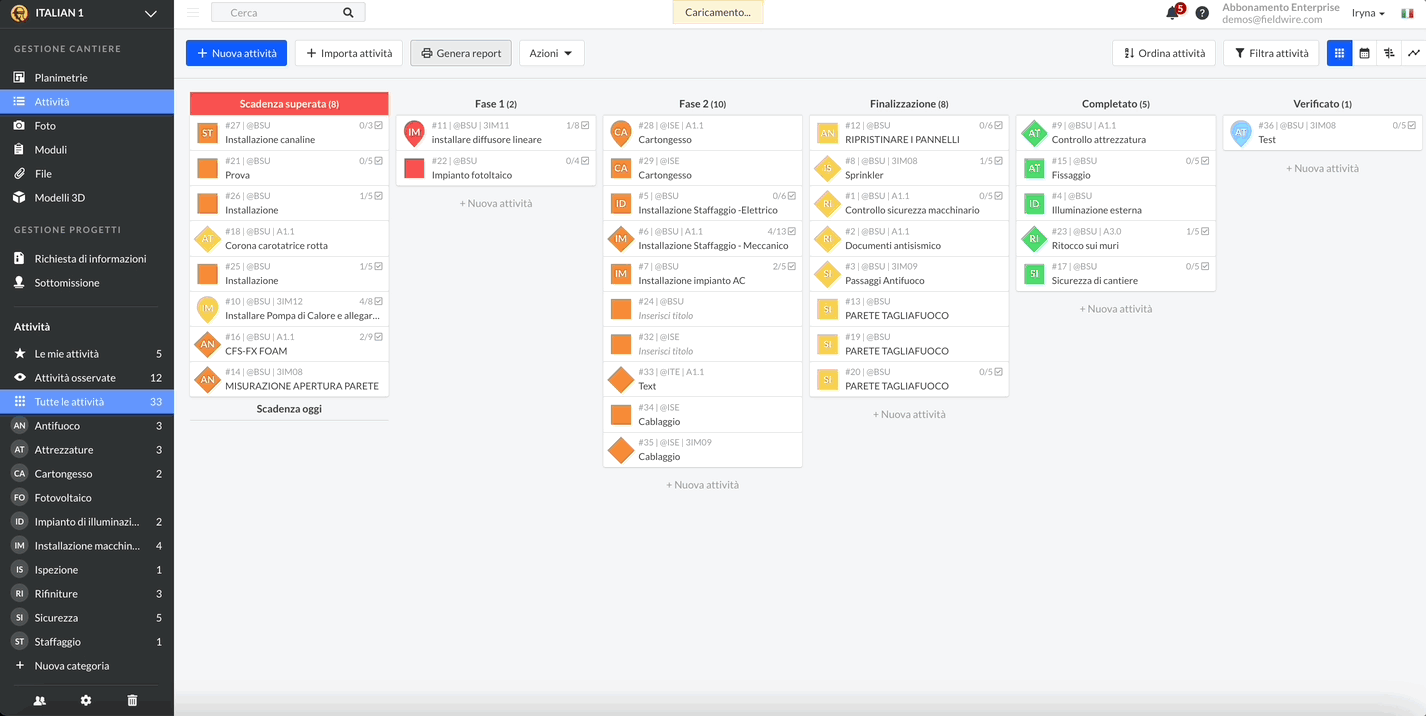Image resolution: width=1426 pixels, height=716 pixels.
Task: Open the Azioni dropdown menu
Action: coord(551,53)
